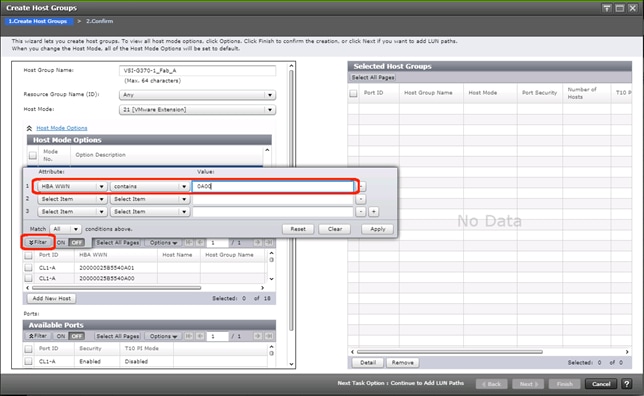Click the Remove button under Selected Host Groups
Viewport: 644px width, 396px height.
(402, 363)
